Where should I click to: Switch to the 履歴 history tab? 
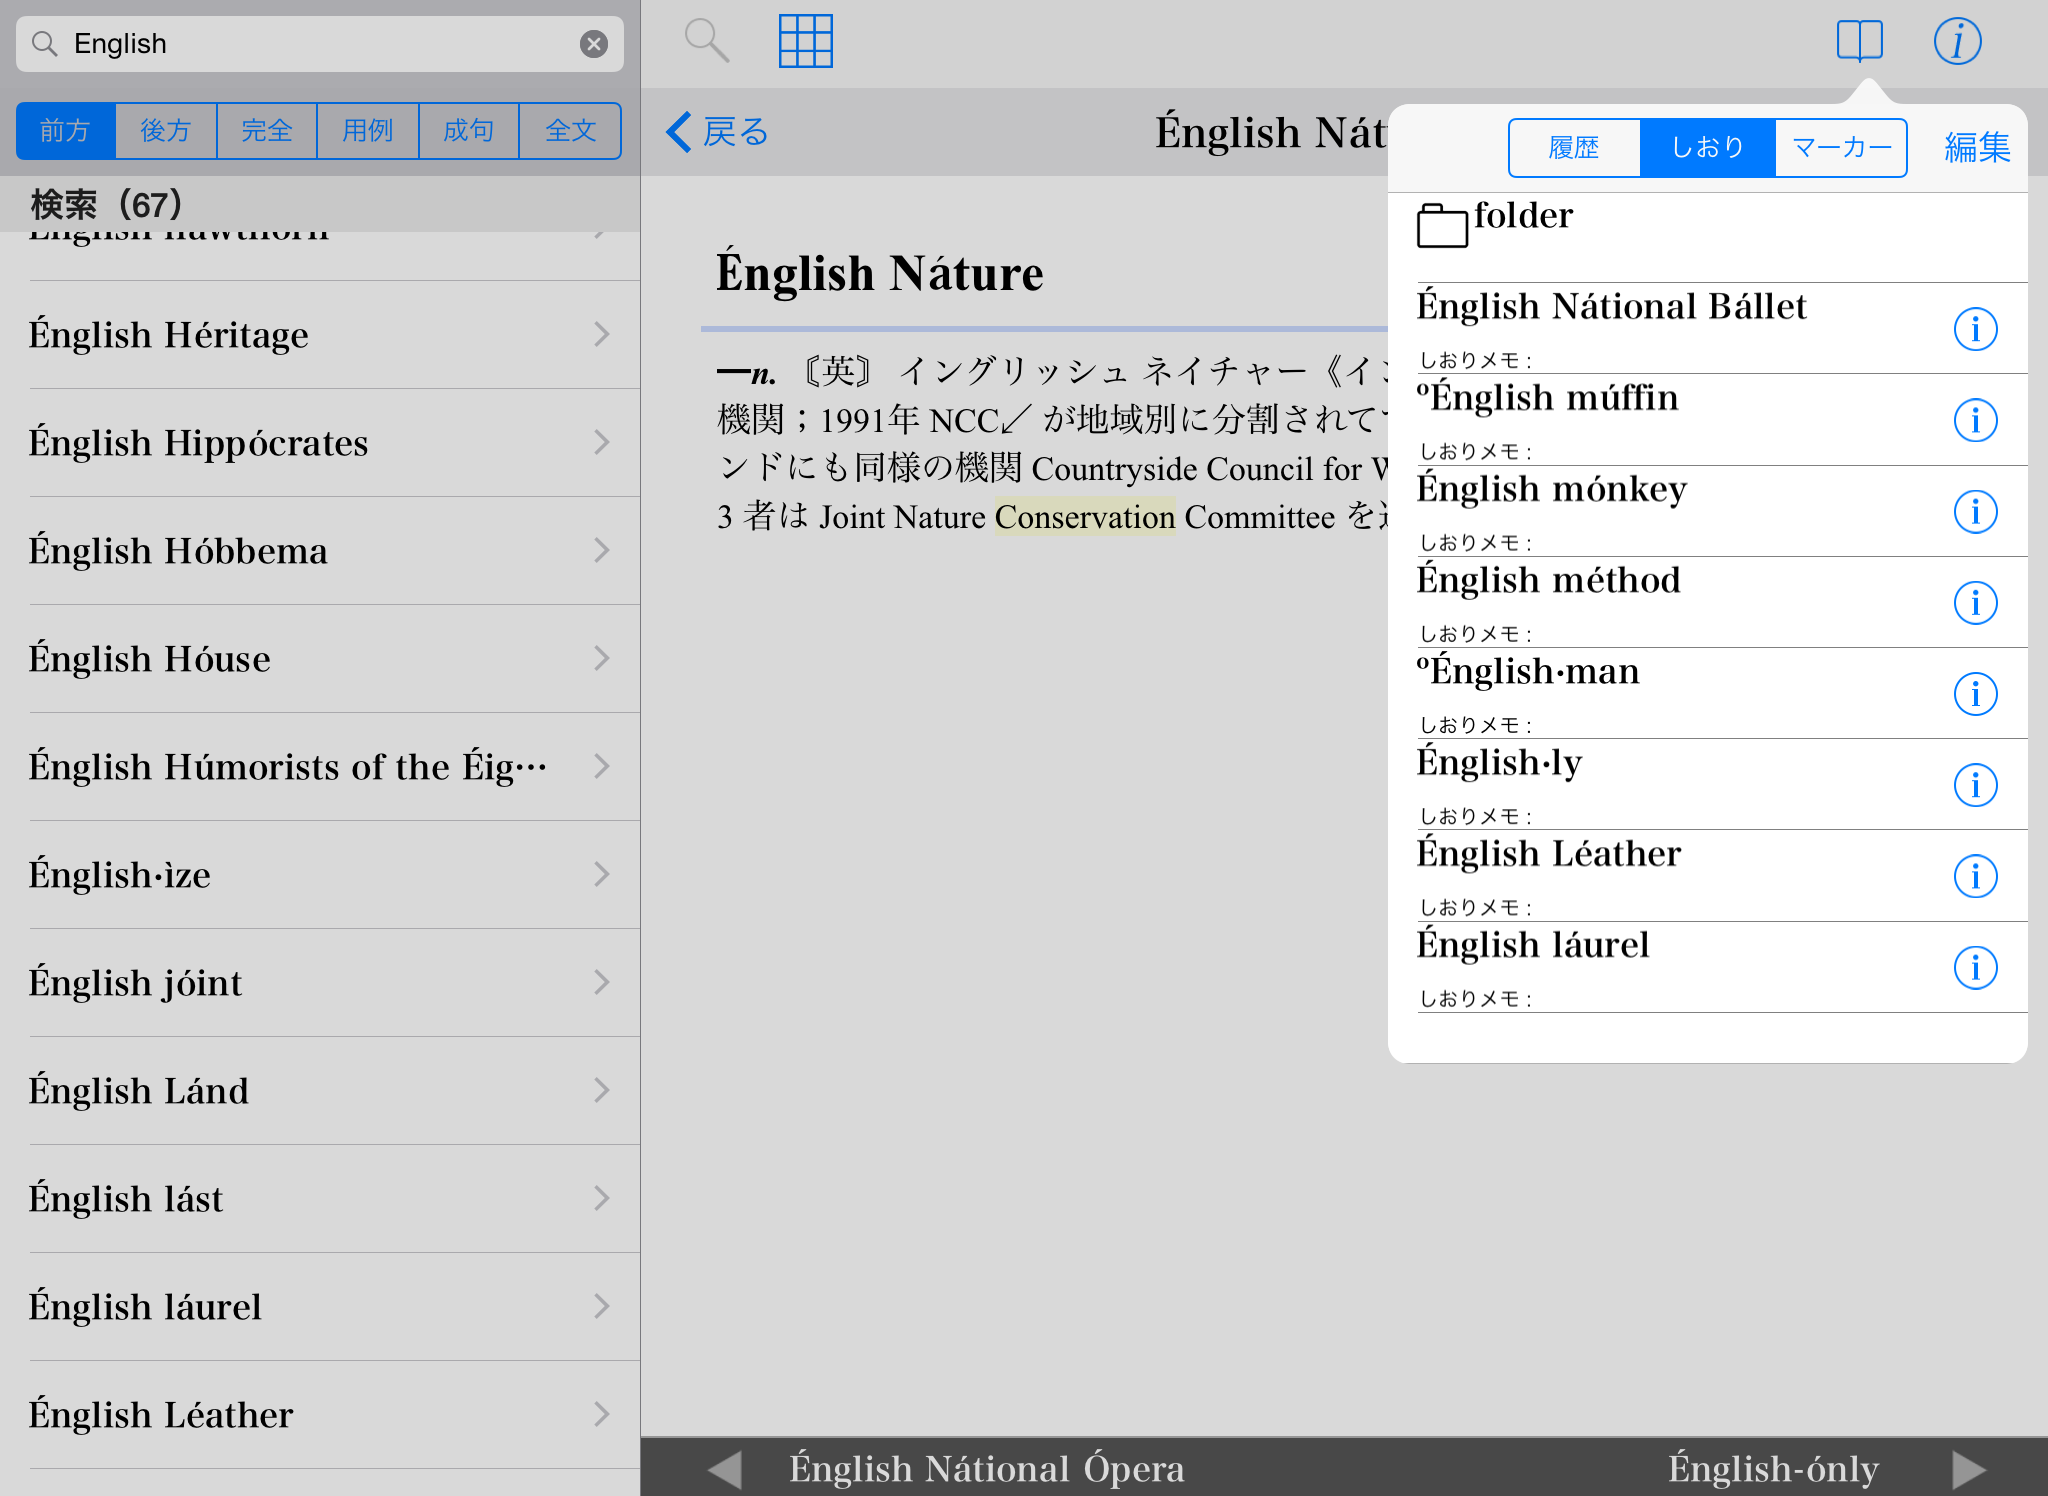pos(1574,148)
